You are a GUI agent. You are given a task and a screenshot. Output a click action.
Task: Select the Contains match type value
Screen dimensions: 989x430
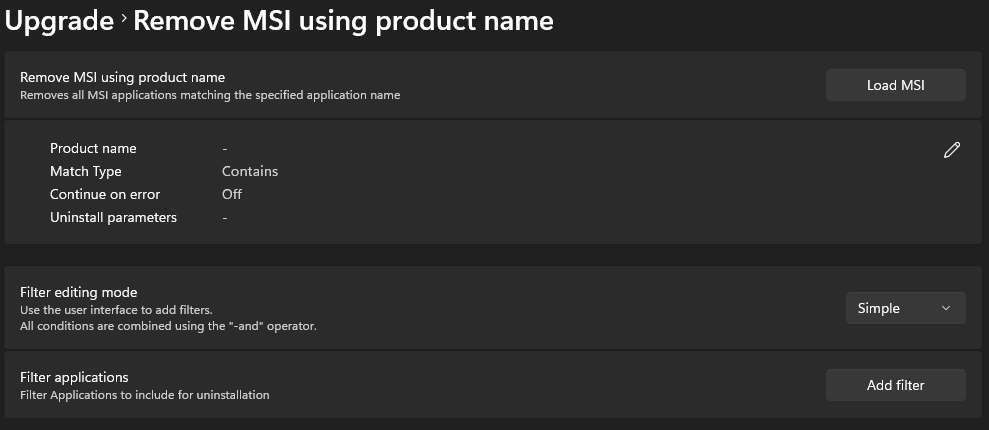pos(250,171)
